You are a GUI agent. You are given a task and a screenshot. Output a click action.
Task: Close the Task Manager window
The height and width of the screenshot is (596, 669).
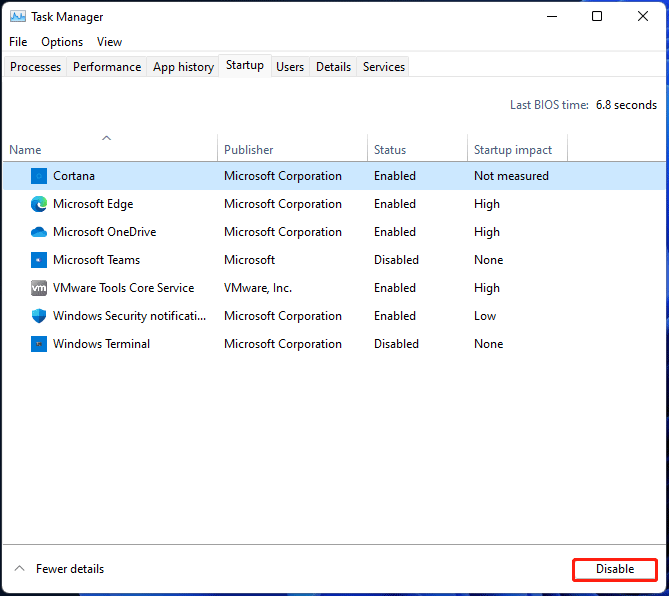[643, 17]
